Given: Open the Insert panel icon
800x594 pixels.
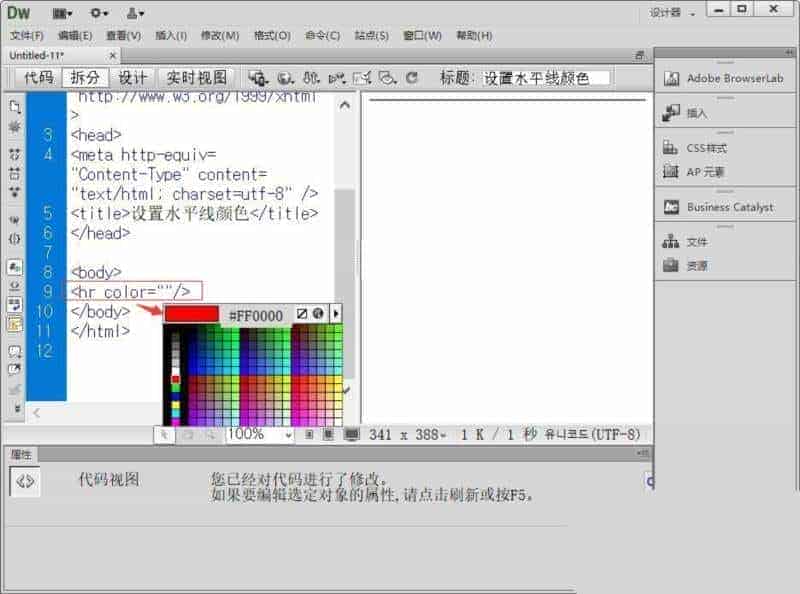Looking at the screenshot, I should point(671,113).
